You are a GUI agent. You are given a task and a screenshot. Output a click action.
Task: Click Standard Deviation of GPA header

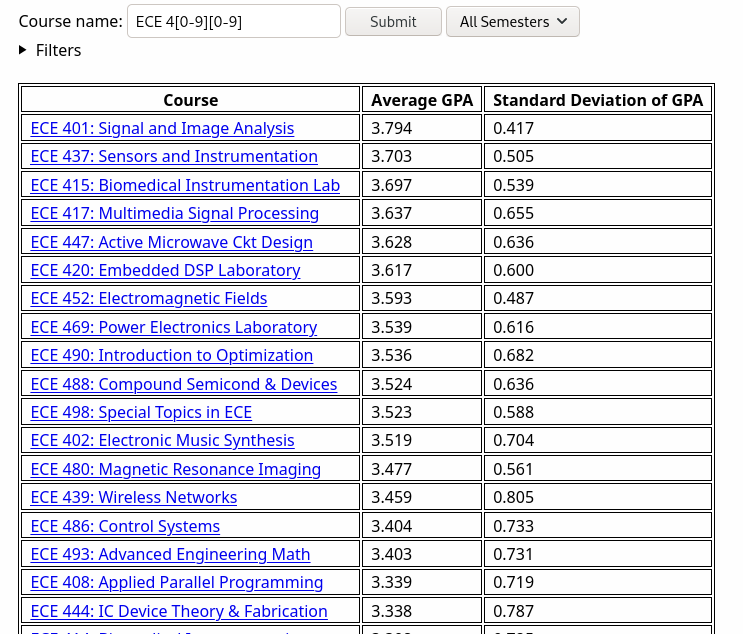click(x=598, y=100)
